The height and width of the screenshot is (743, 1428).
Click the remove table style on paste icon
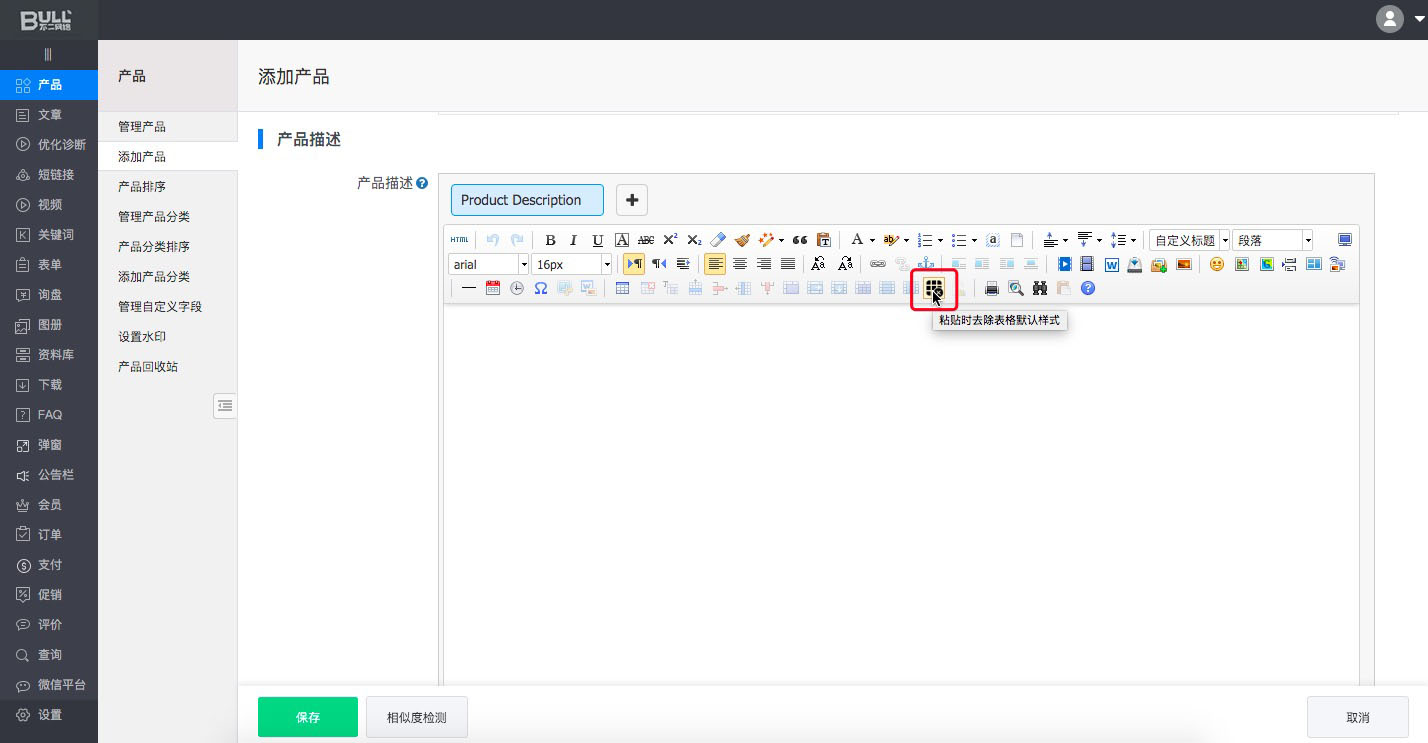934,289
